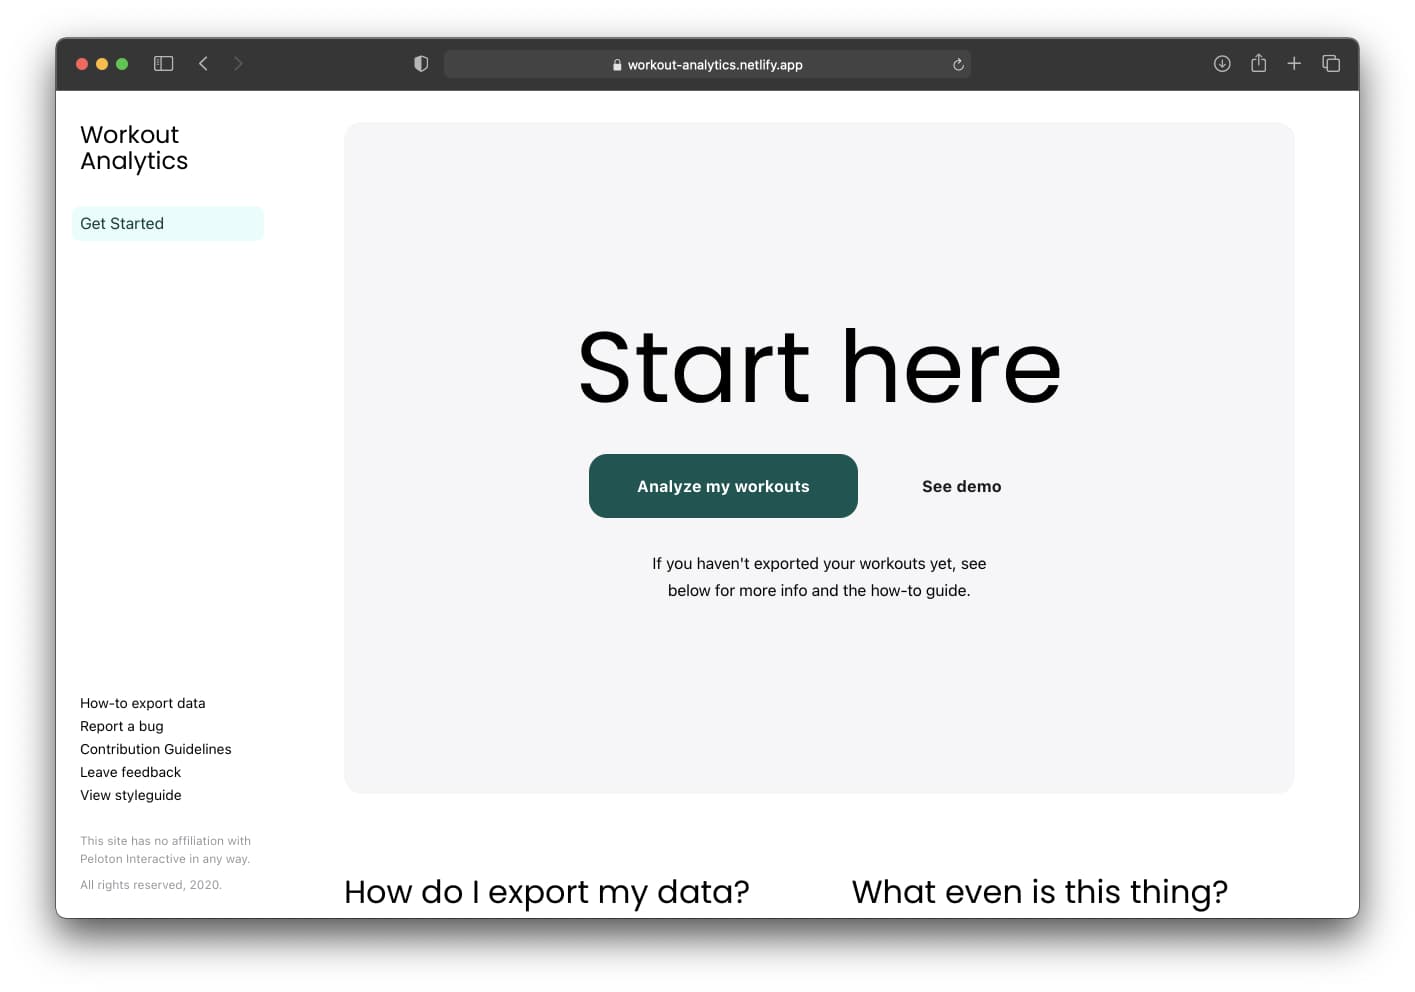
Task: Toggle the Safari sidebar icon
Action: click(x=164, y=64)
